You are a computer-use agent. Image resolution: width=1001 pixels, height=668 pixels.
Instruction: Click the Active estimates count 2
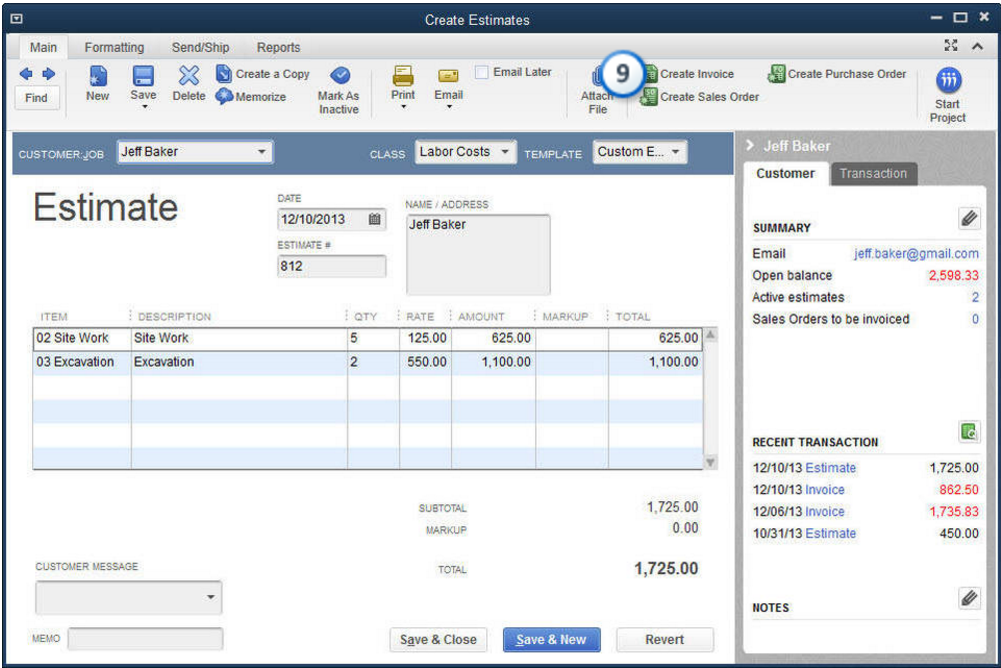click(975, 297)
